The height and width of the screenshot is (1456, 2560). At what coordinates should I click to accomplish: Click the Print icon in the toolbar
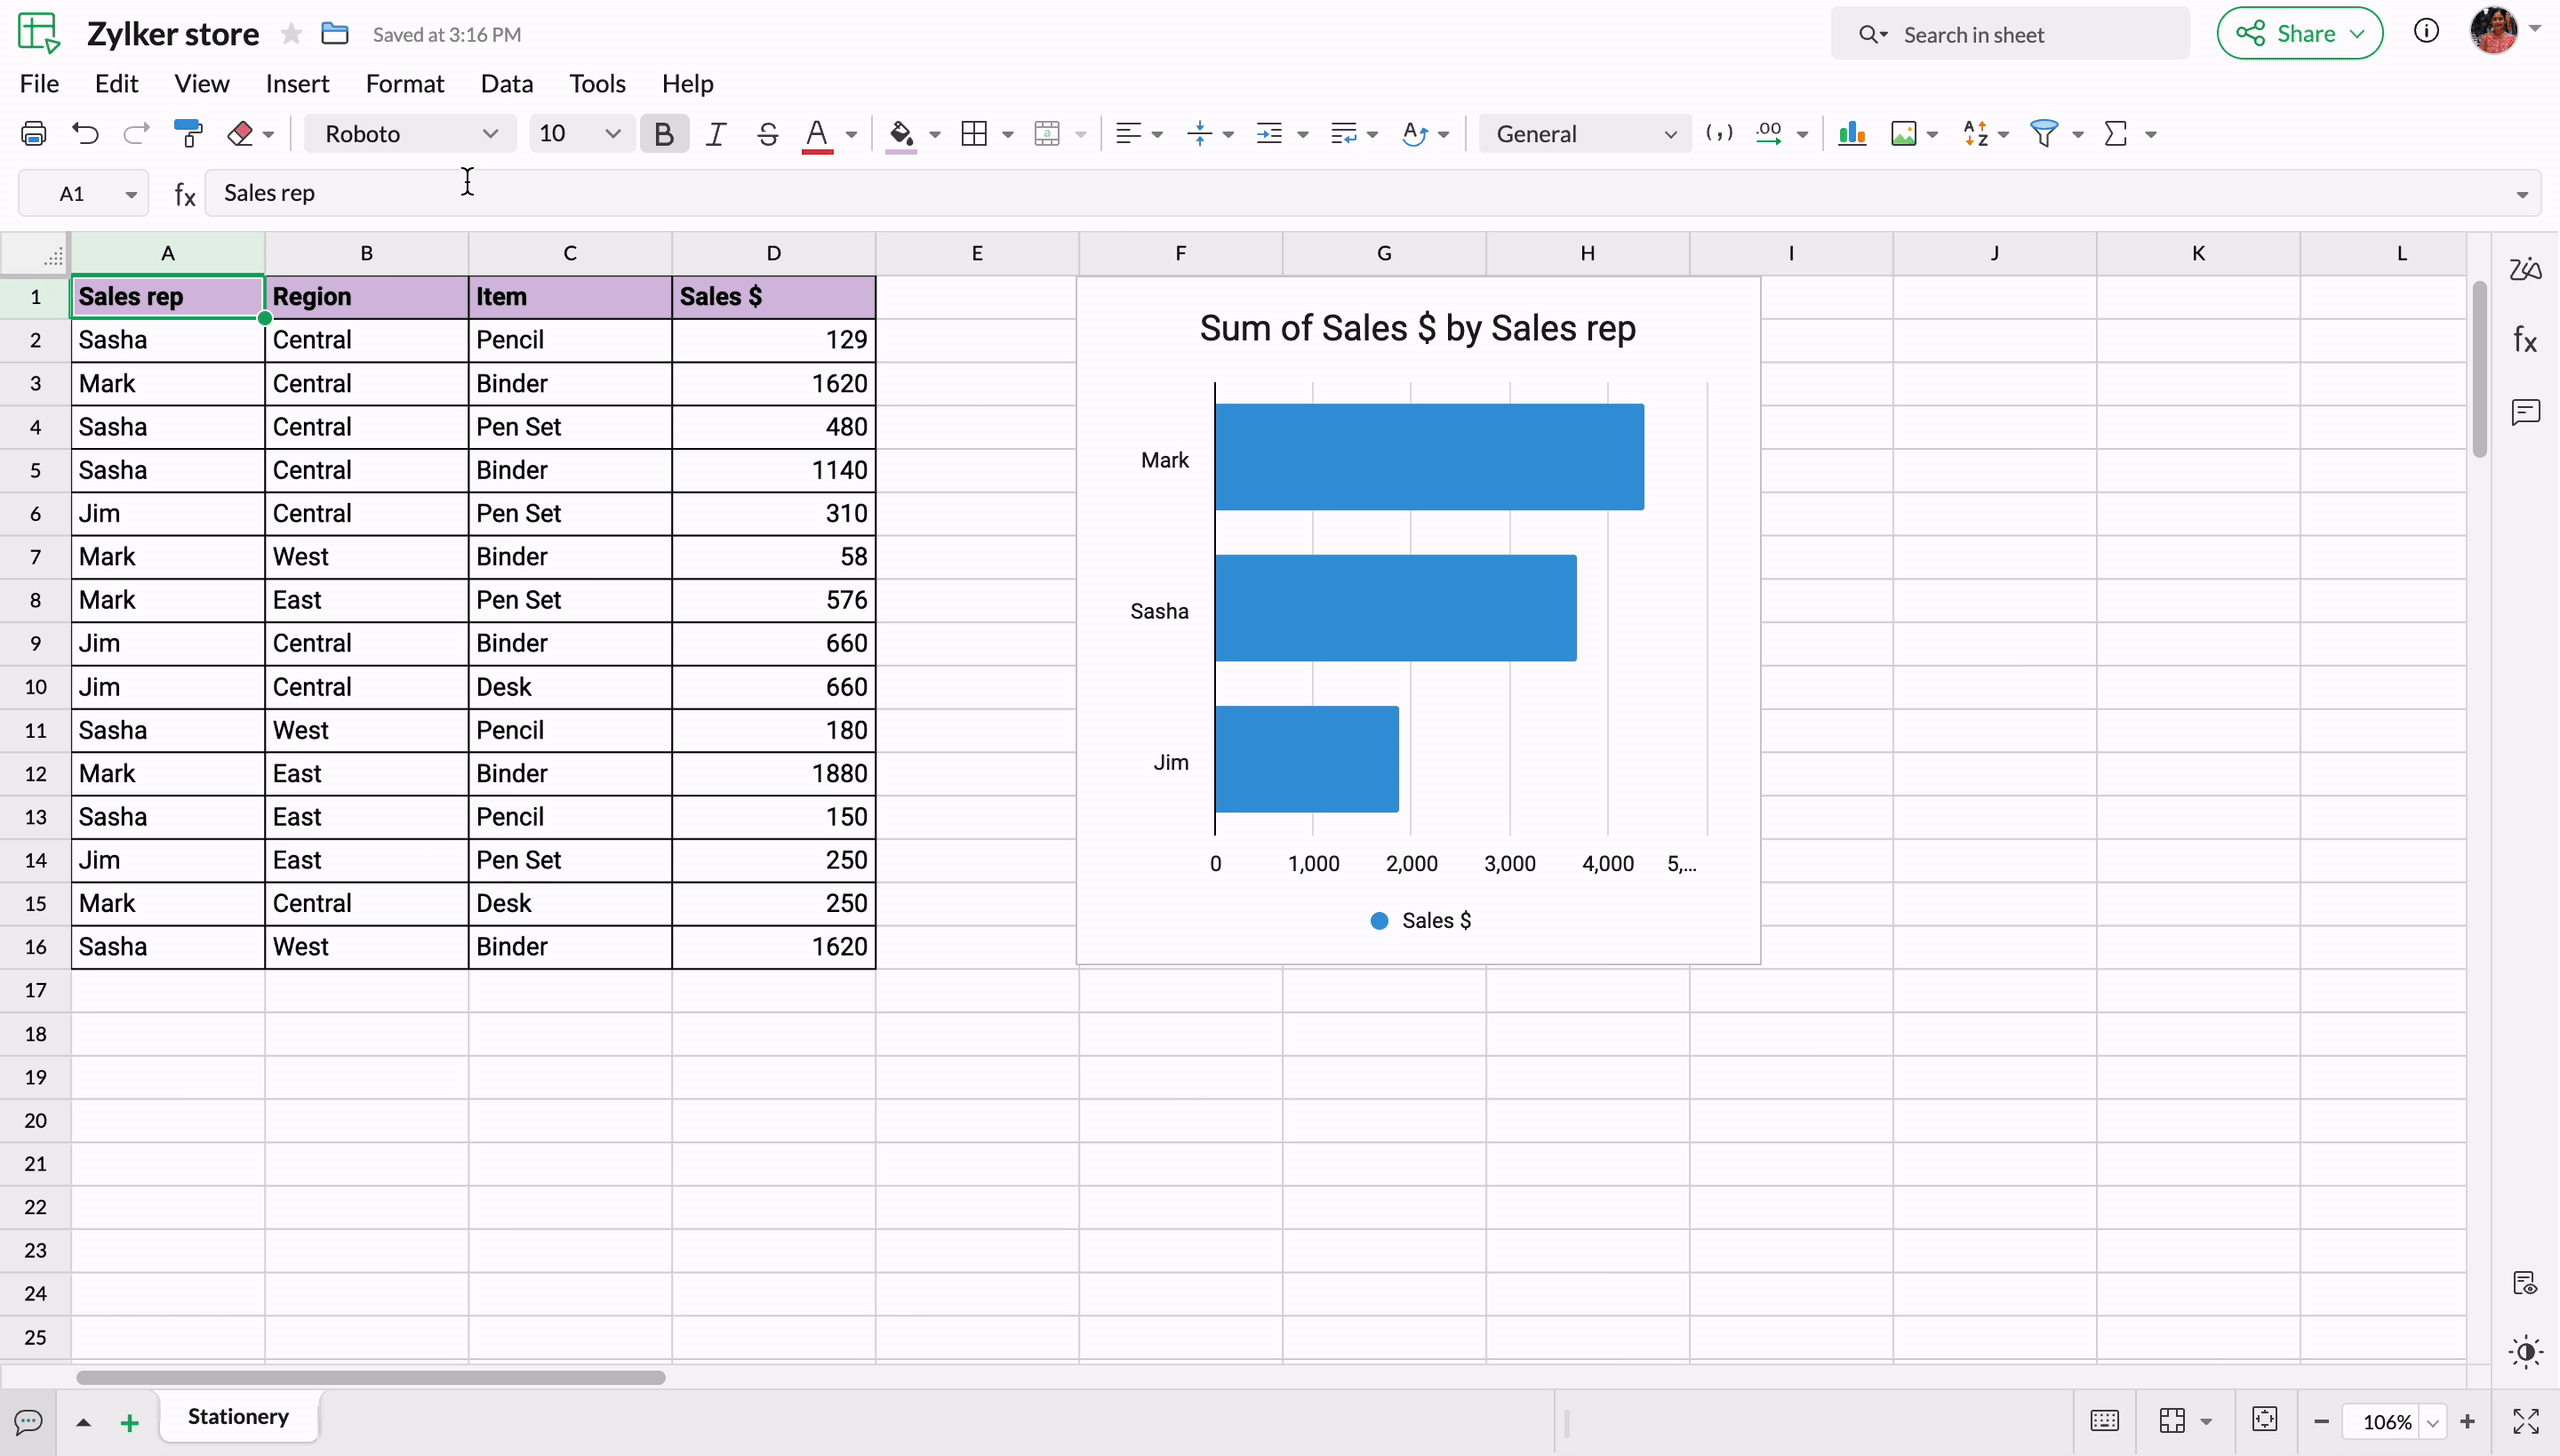(x=34, y=133)
